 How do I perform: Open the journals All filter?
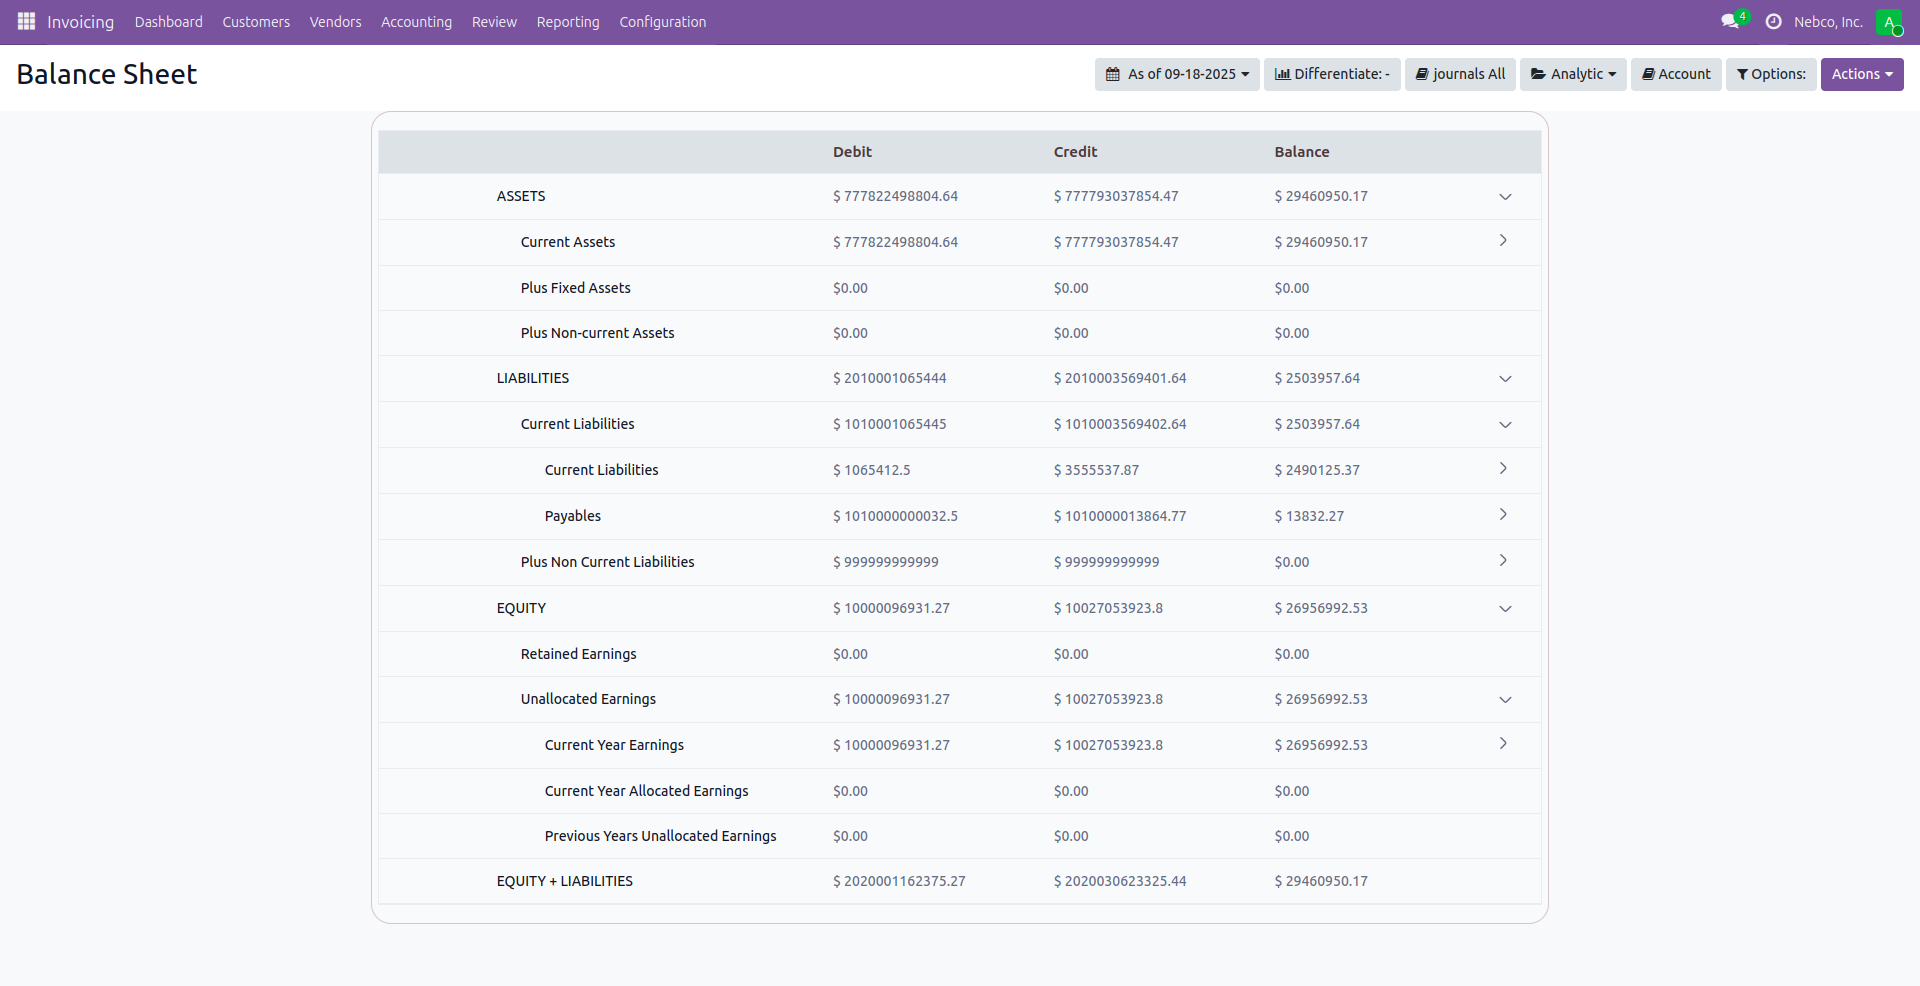coord(1460,74)
